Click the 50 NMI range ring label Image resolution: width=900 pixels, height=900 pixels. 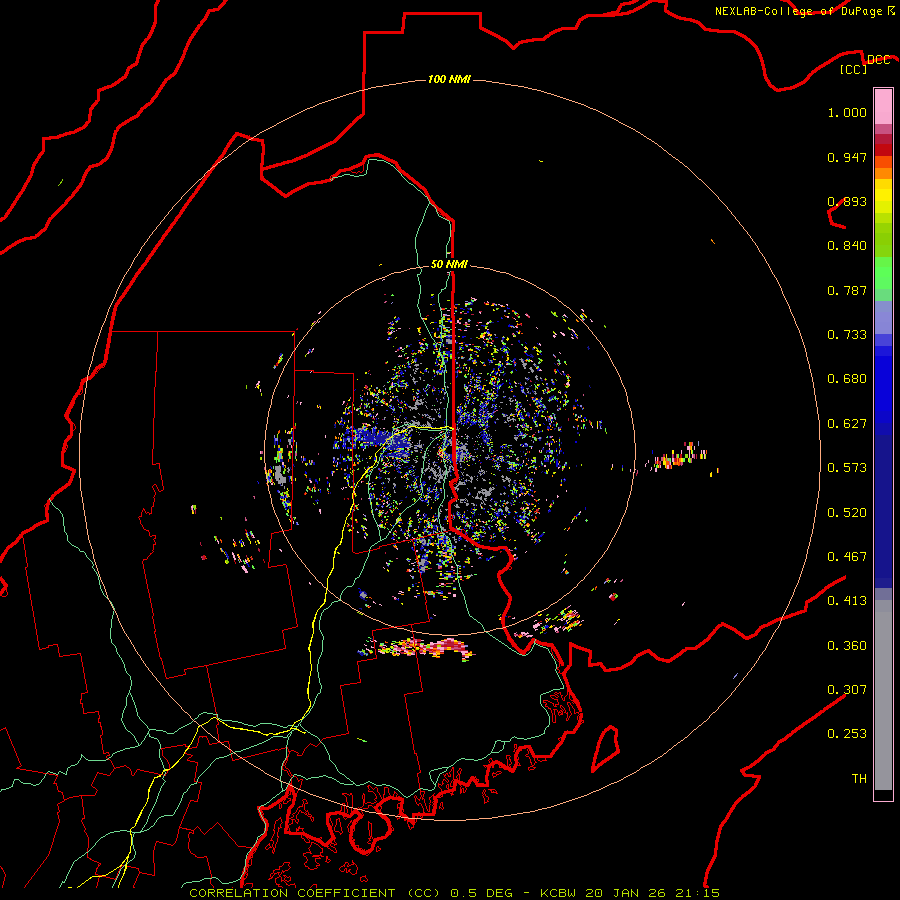[449, 264]
